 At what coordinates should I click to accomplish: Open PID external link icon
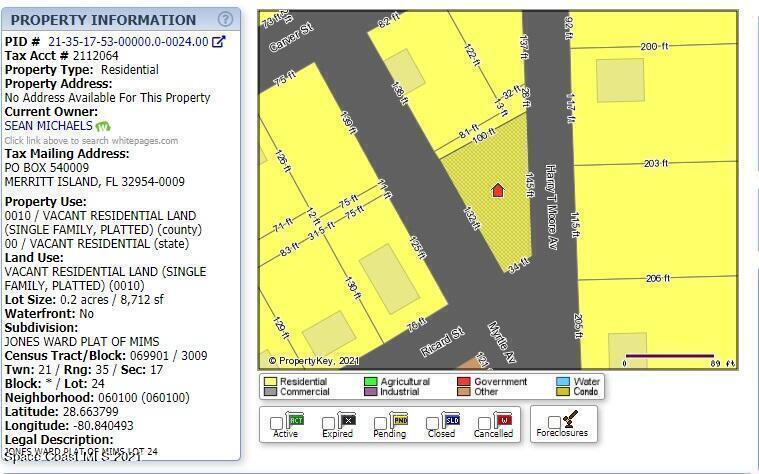[x=219, y=42]
